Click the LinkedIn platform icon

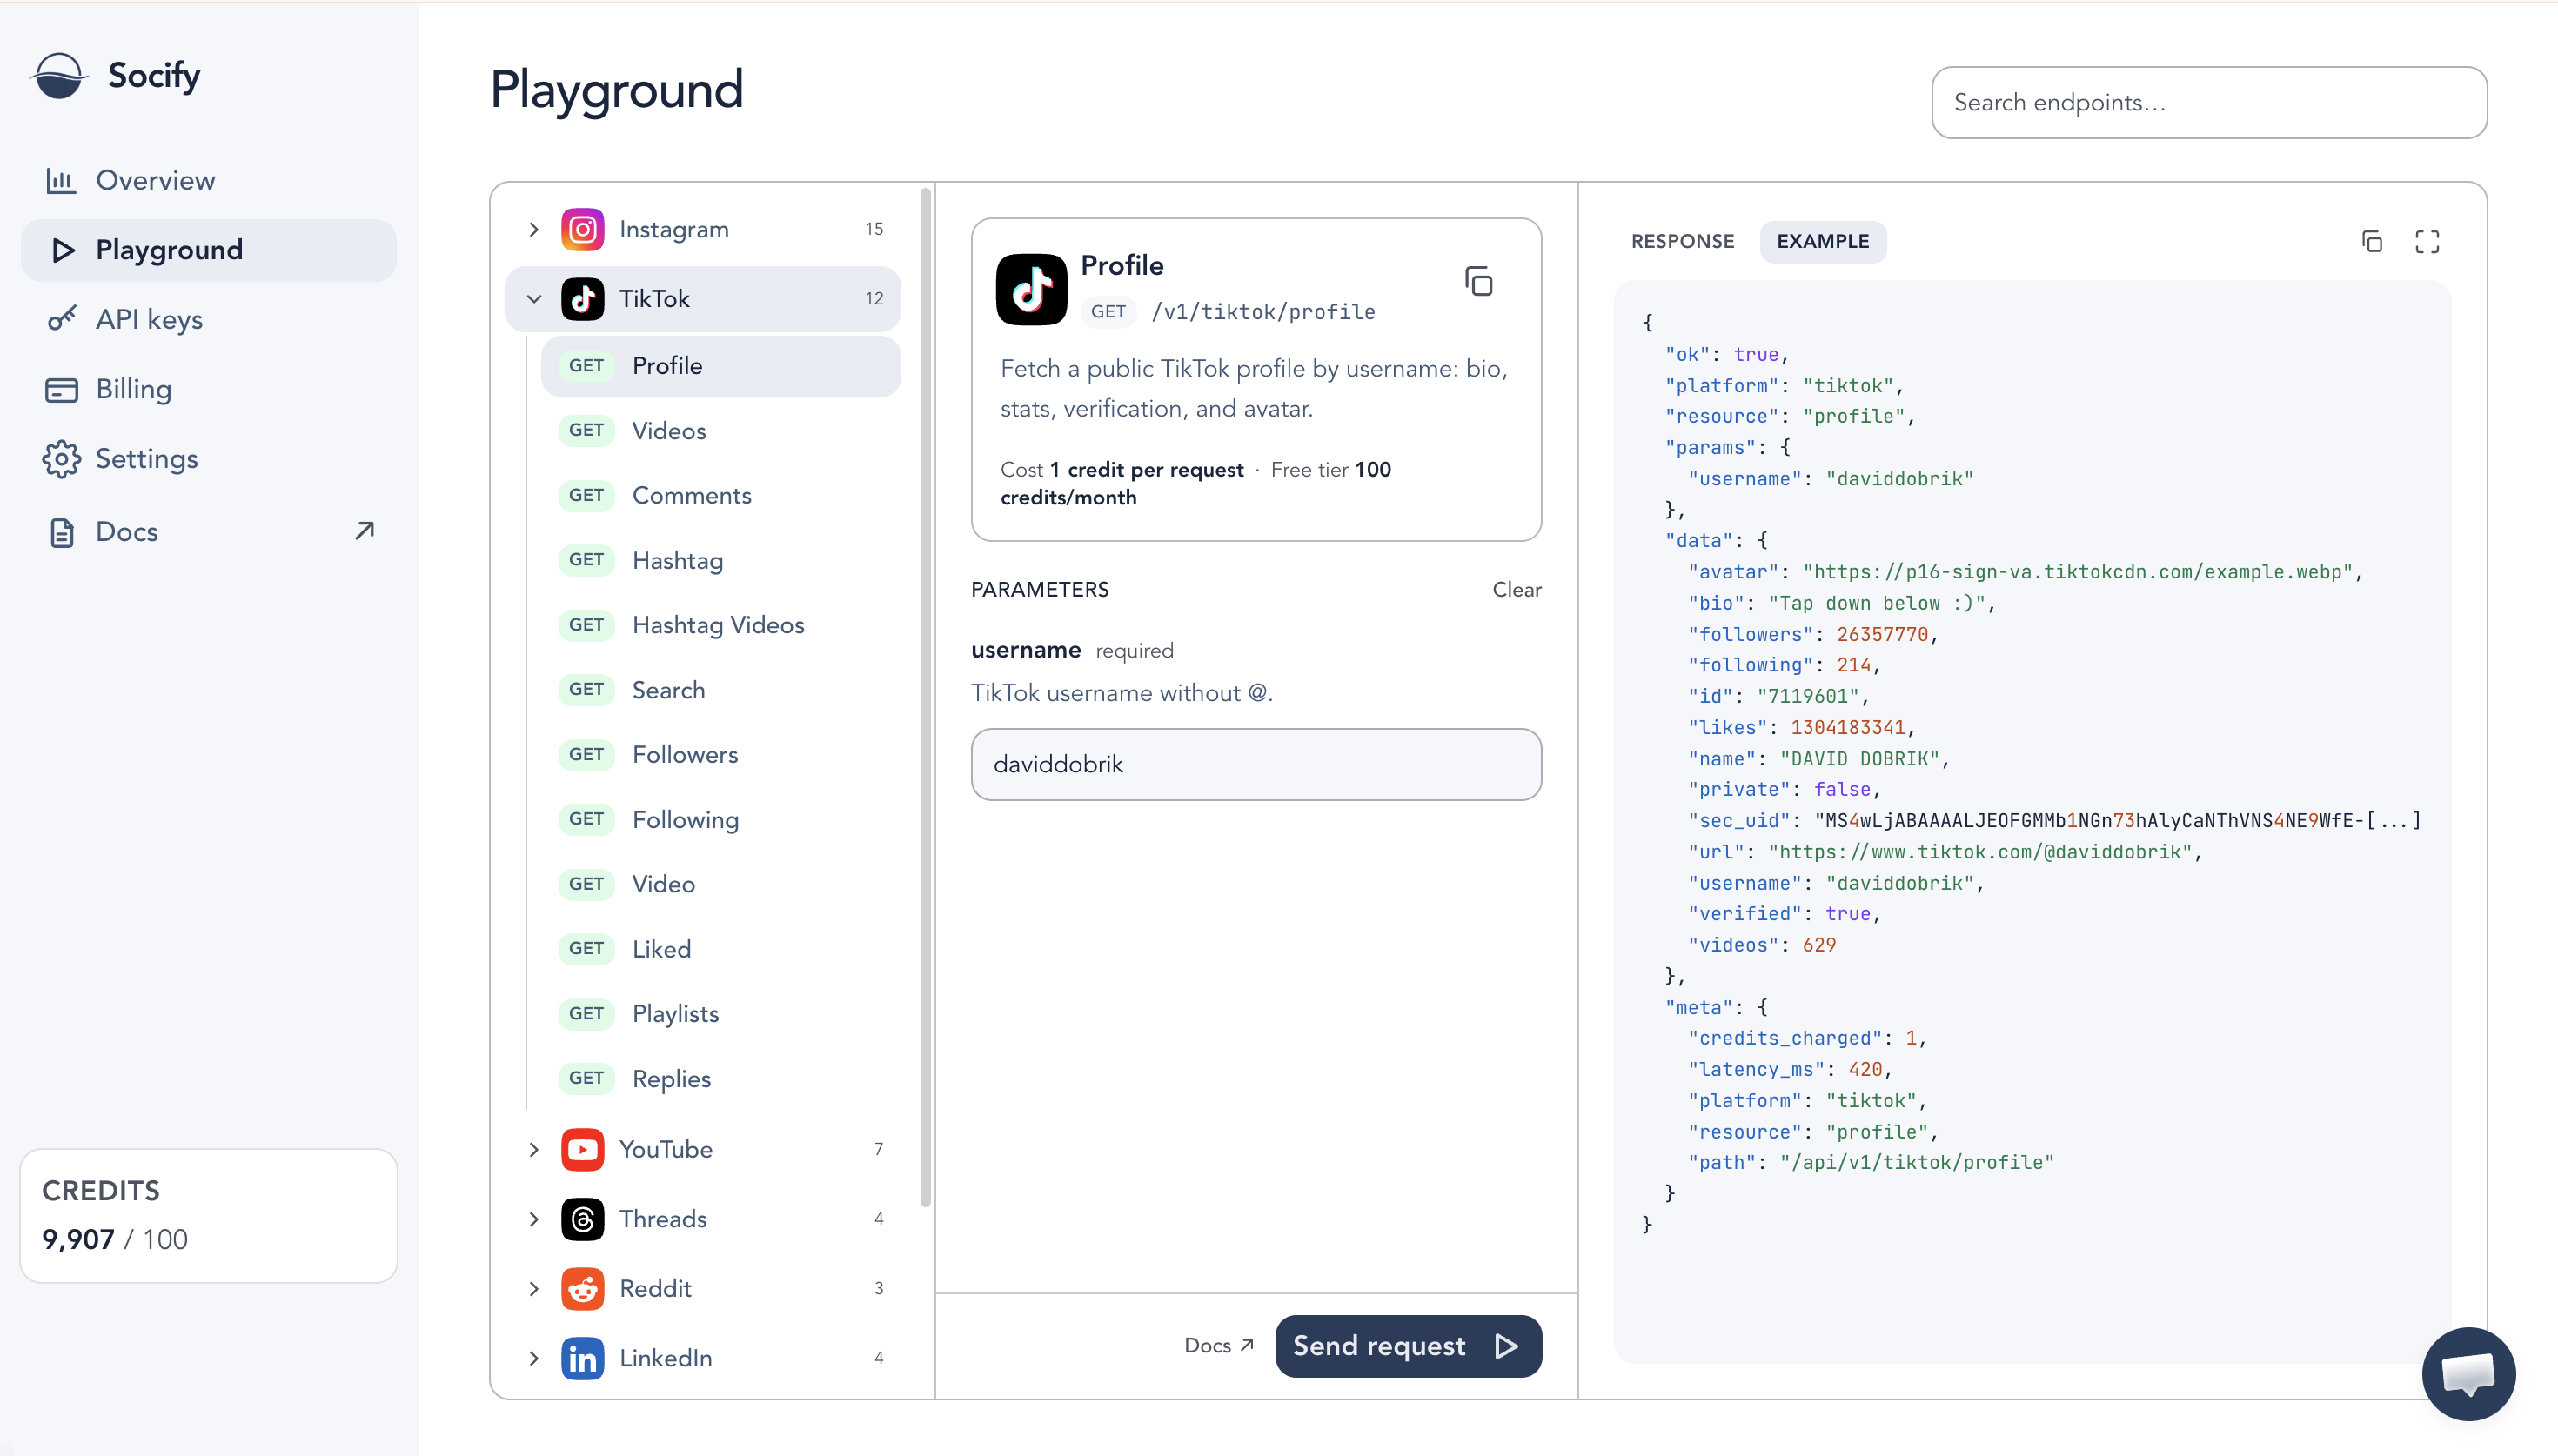tap(582, 1358)
